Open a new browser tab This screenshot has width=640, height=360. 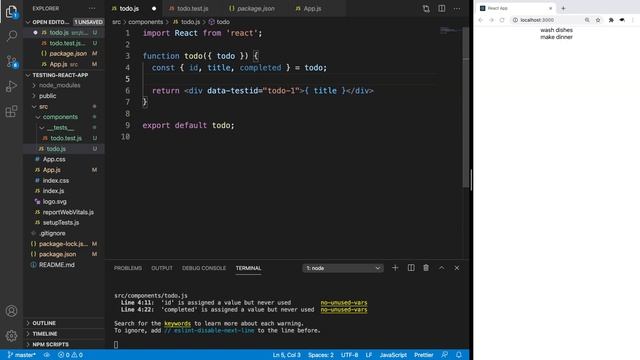coord(563,8)
